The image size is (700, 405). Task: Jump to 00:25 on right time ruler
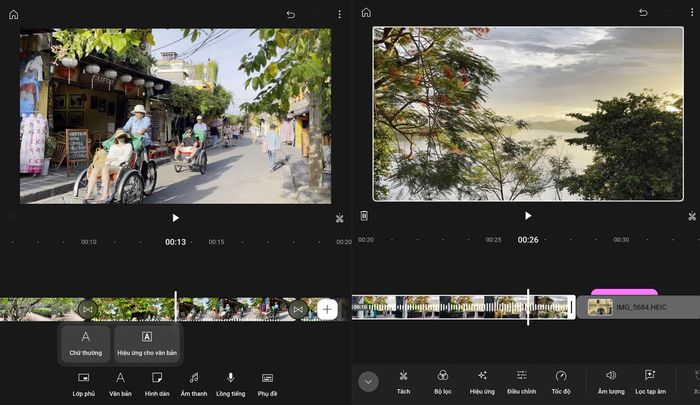[x=493, y=240]
